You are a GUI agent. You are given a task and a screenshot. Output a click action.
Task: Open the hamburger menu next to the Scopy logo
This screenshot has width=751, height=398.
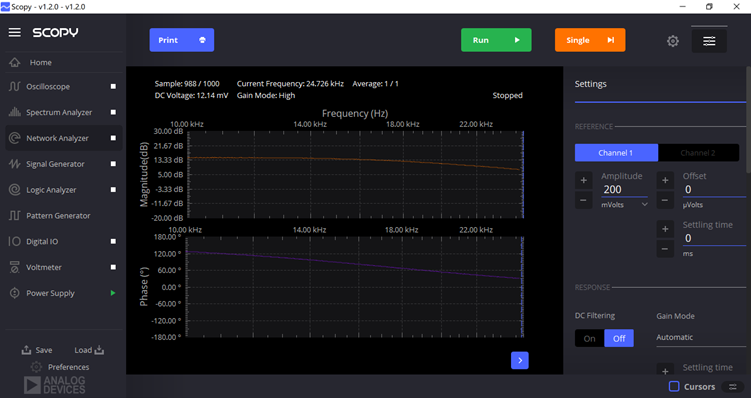tap(15, 32)
